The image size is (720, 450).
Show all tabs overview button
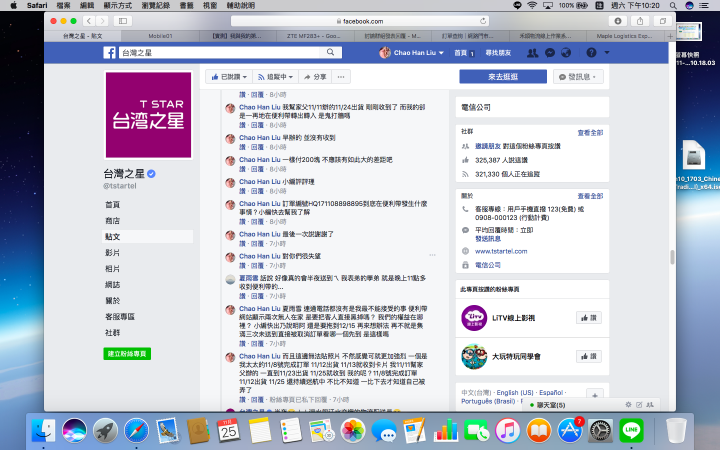point(663,21)
